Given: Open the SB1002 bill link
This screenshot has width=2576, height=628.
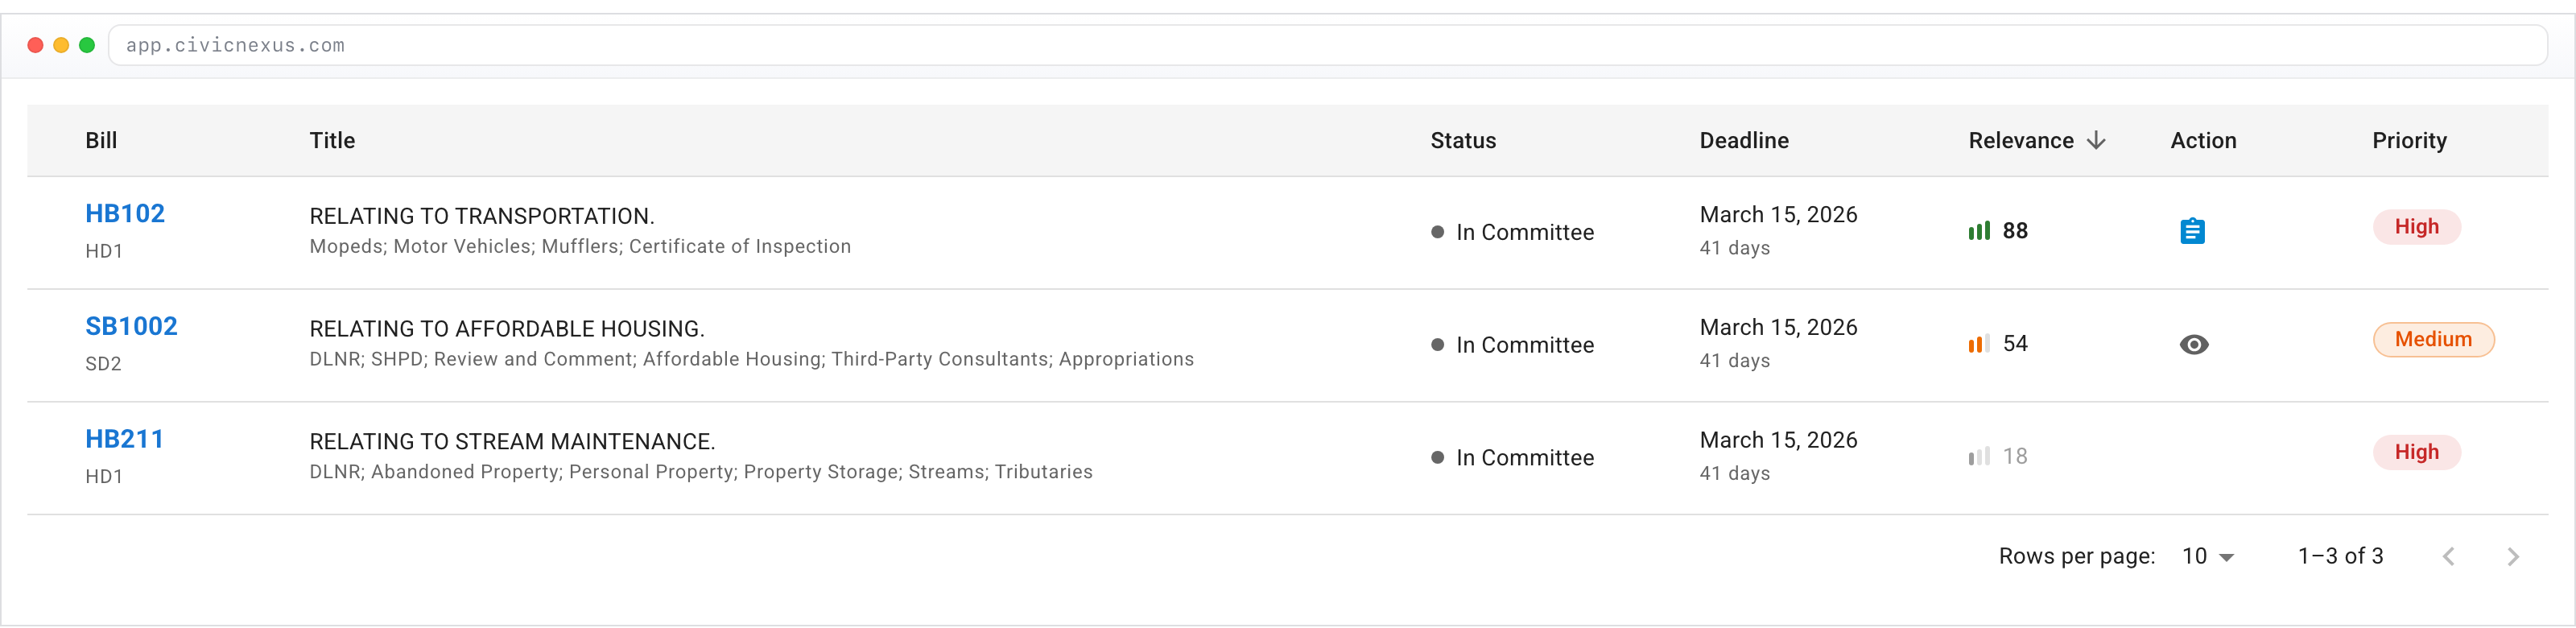Looking at the screenshot, I should pos(131,326).
